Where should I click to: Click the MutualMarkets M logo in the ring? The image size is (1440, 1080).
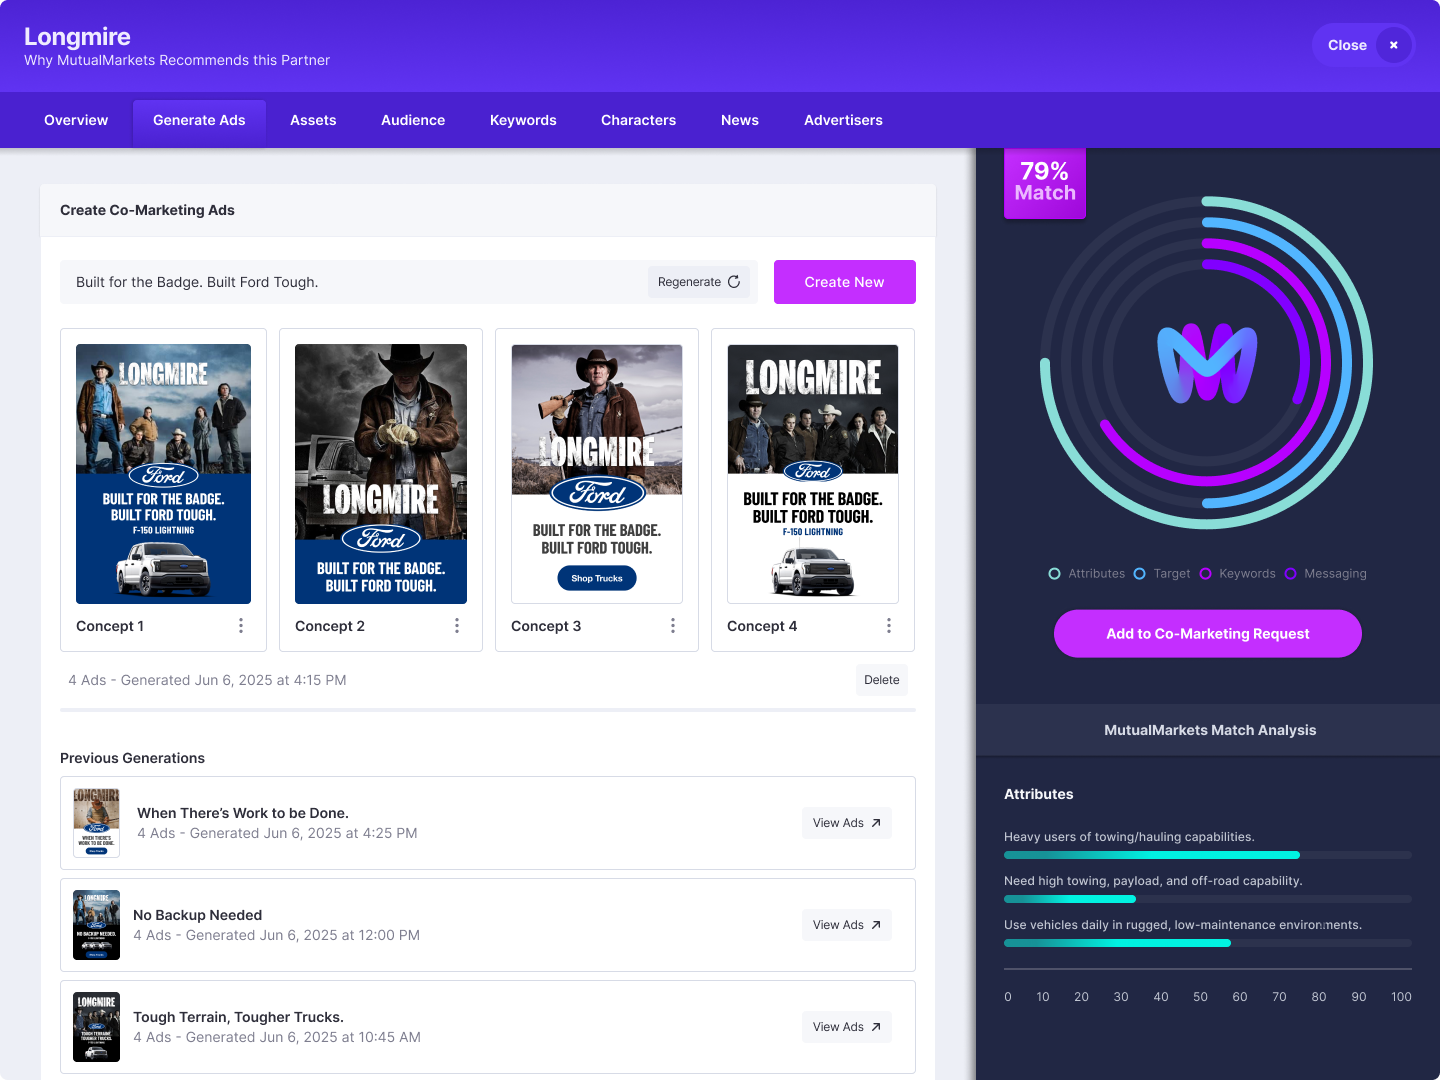coord(1205,363)
